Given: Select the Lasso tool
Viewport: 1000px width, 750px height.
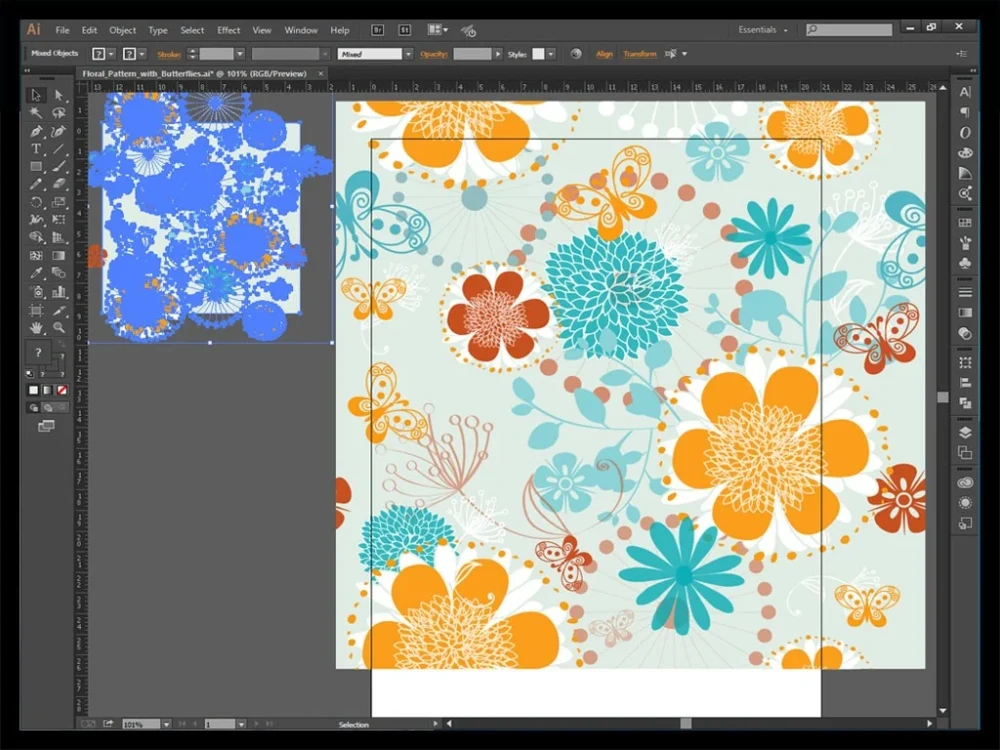Looking at the screenshot, I should click(59, 114).
